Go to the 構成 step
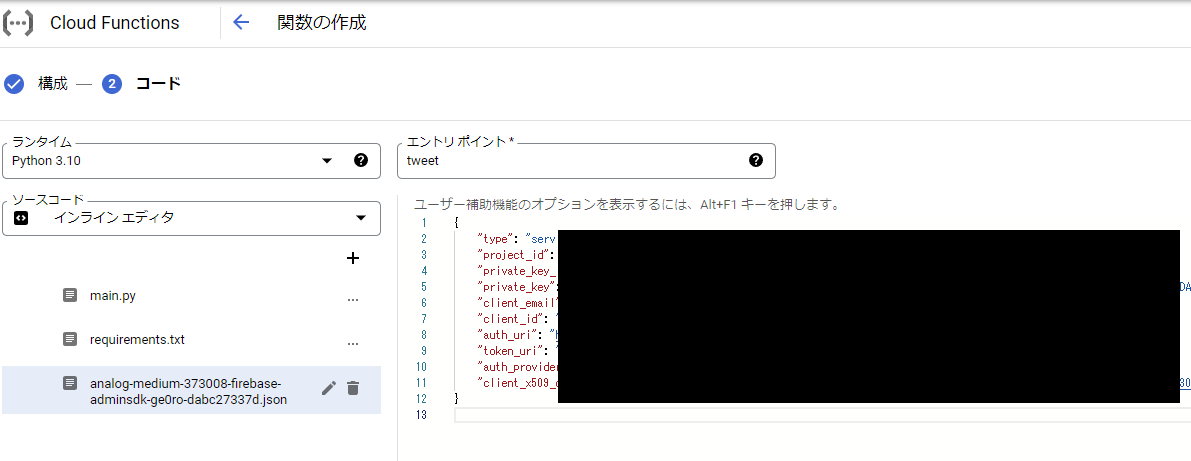The width and height of the screenshot is (1191, 461). point(52,84)
